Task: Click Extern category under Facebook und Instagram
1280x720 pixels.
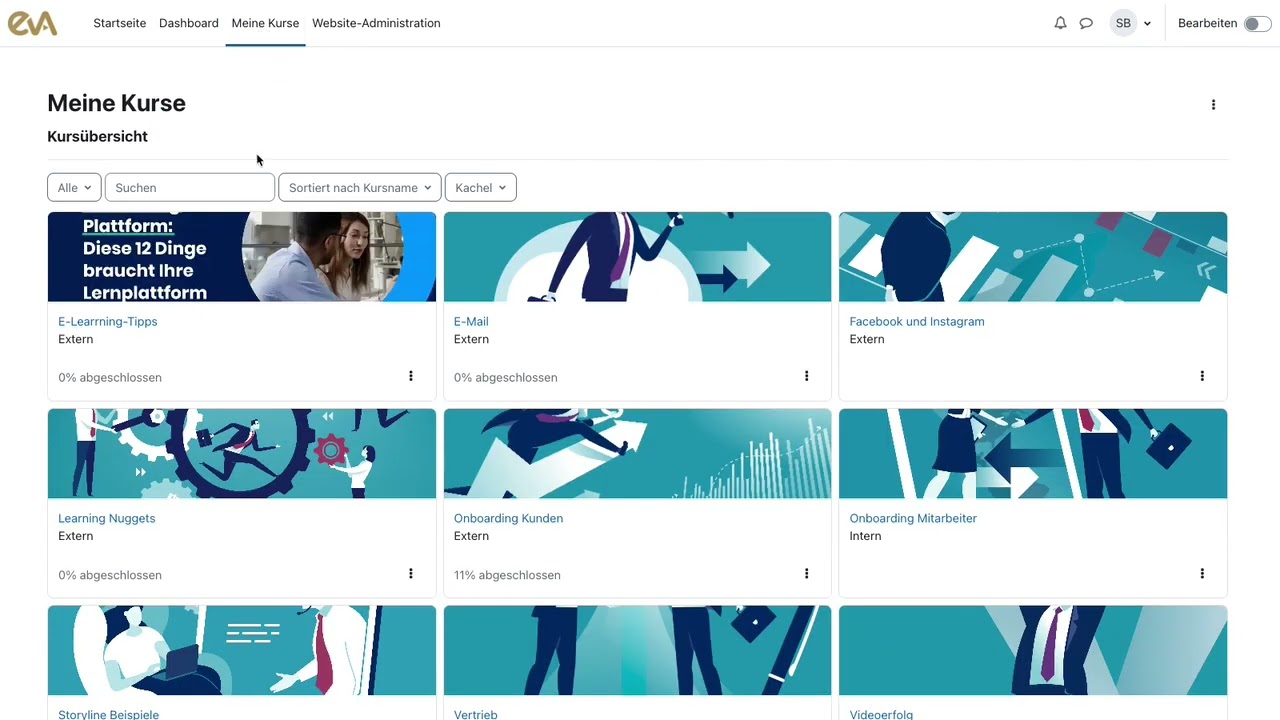Action: [867, 339]
